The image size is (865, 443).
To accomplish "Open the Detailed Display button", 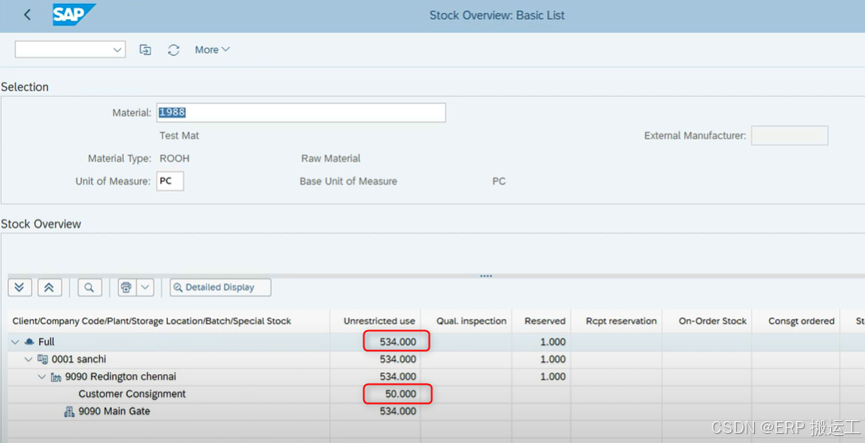I will (220, 287).
